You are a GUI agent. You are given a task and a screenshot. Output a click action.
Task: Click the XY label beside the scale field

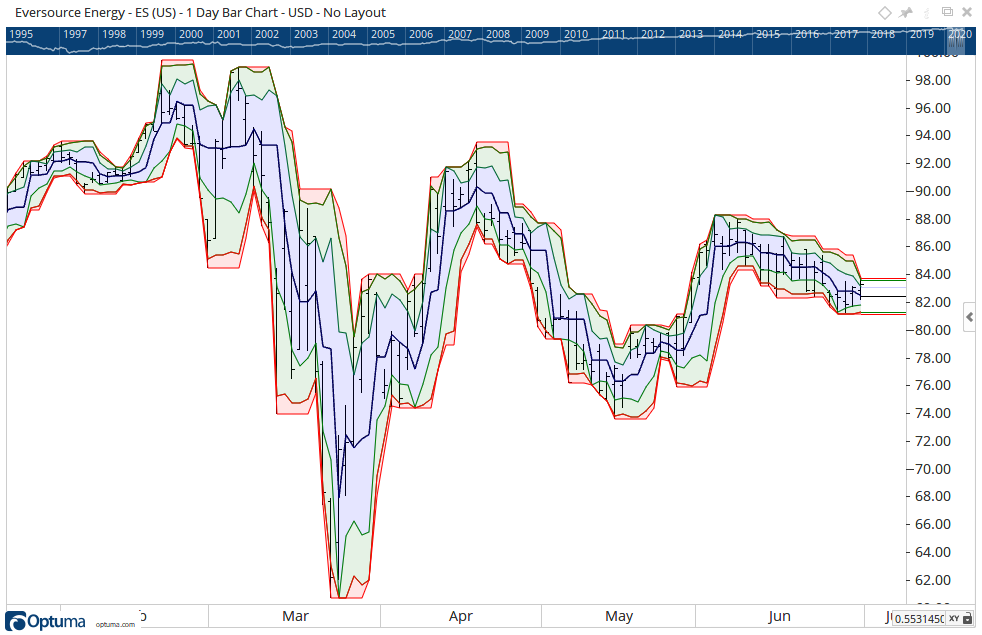[x=954, y=619]
